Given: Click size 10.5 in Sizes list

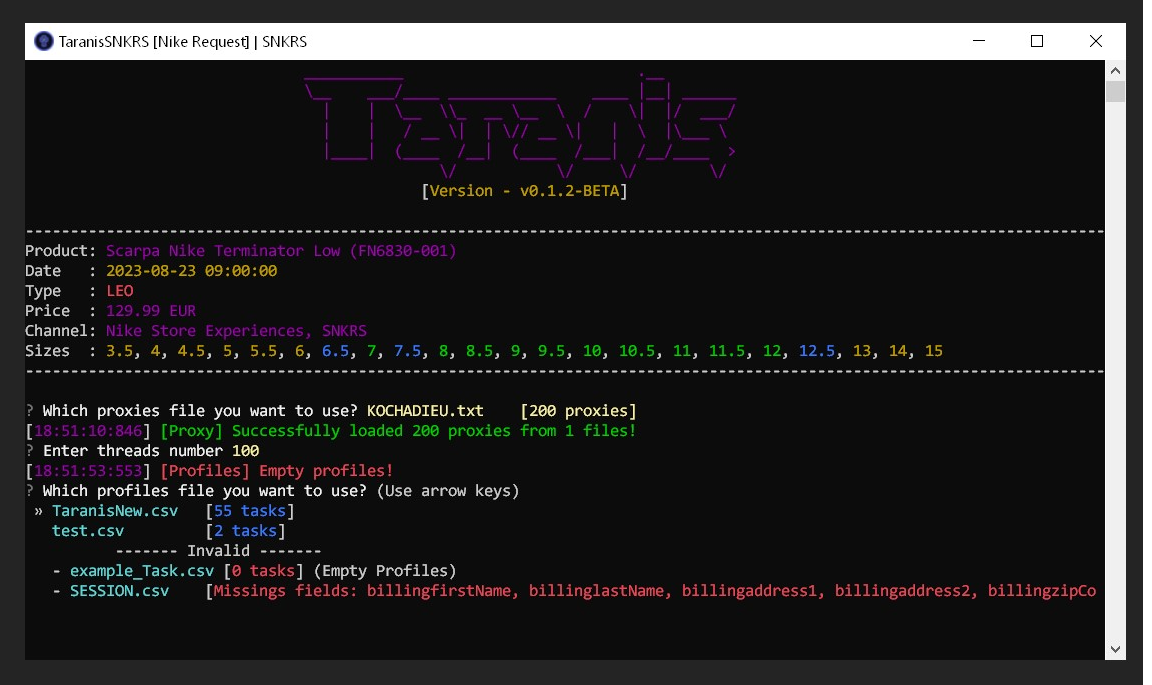Looking at the screenshot, I should pos(636,351).
